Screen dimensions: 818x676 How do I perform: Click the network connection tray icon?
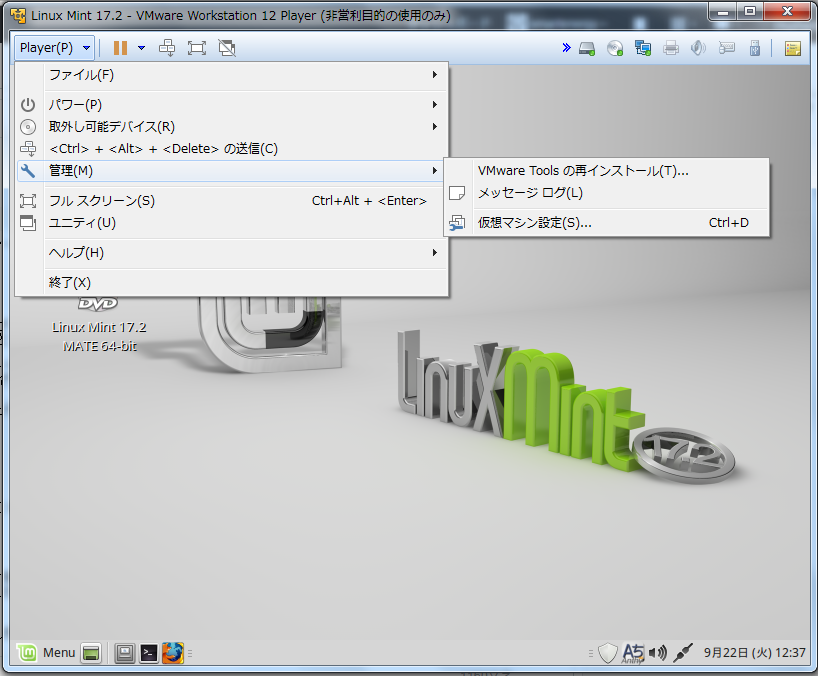pos(682,653)
